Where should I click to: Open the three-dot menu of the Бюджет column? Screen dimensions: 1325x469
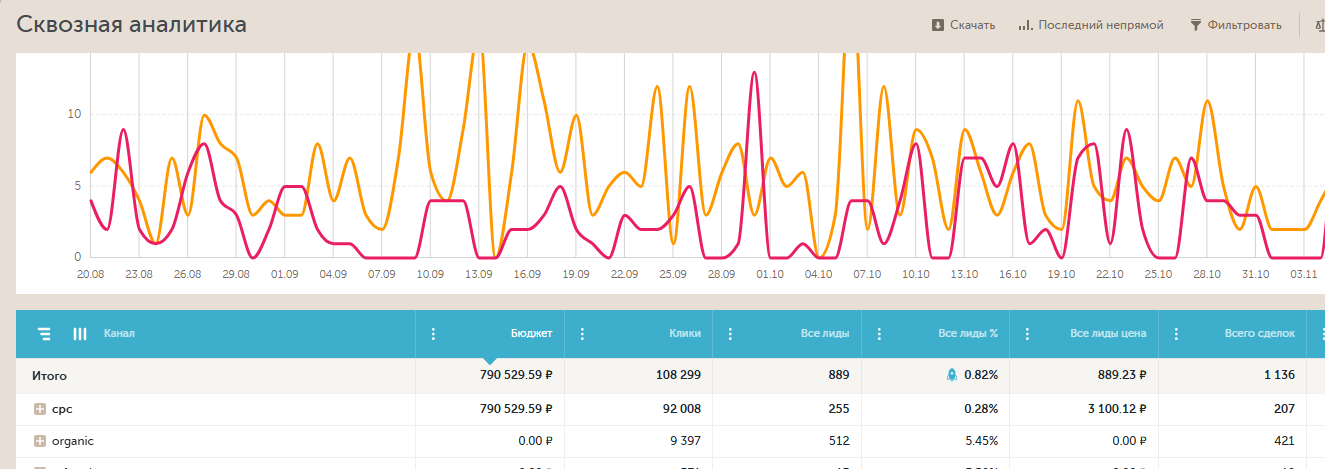(433, 334)
